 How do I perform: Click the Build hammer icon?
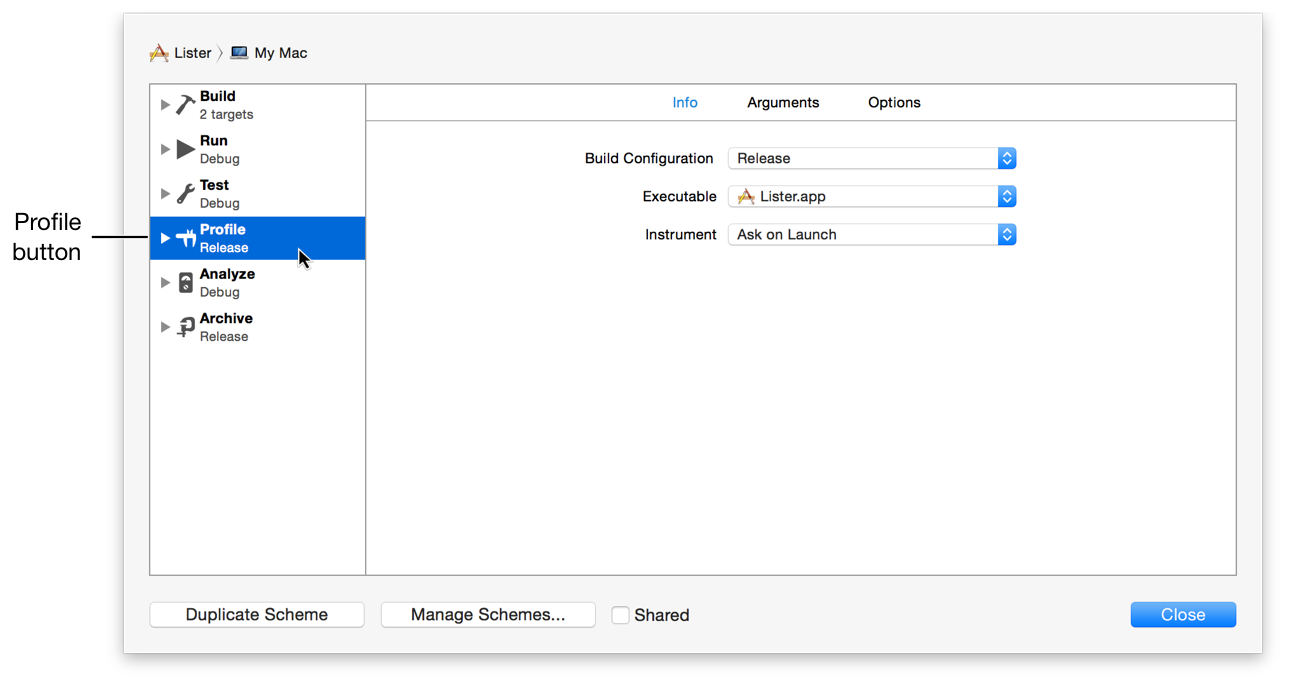[185, 105]
